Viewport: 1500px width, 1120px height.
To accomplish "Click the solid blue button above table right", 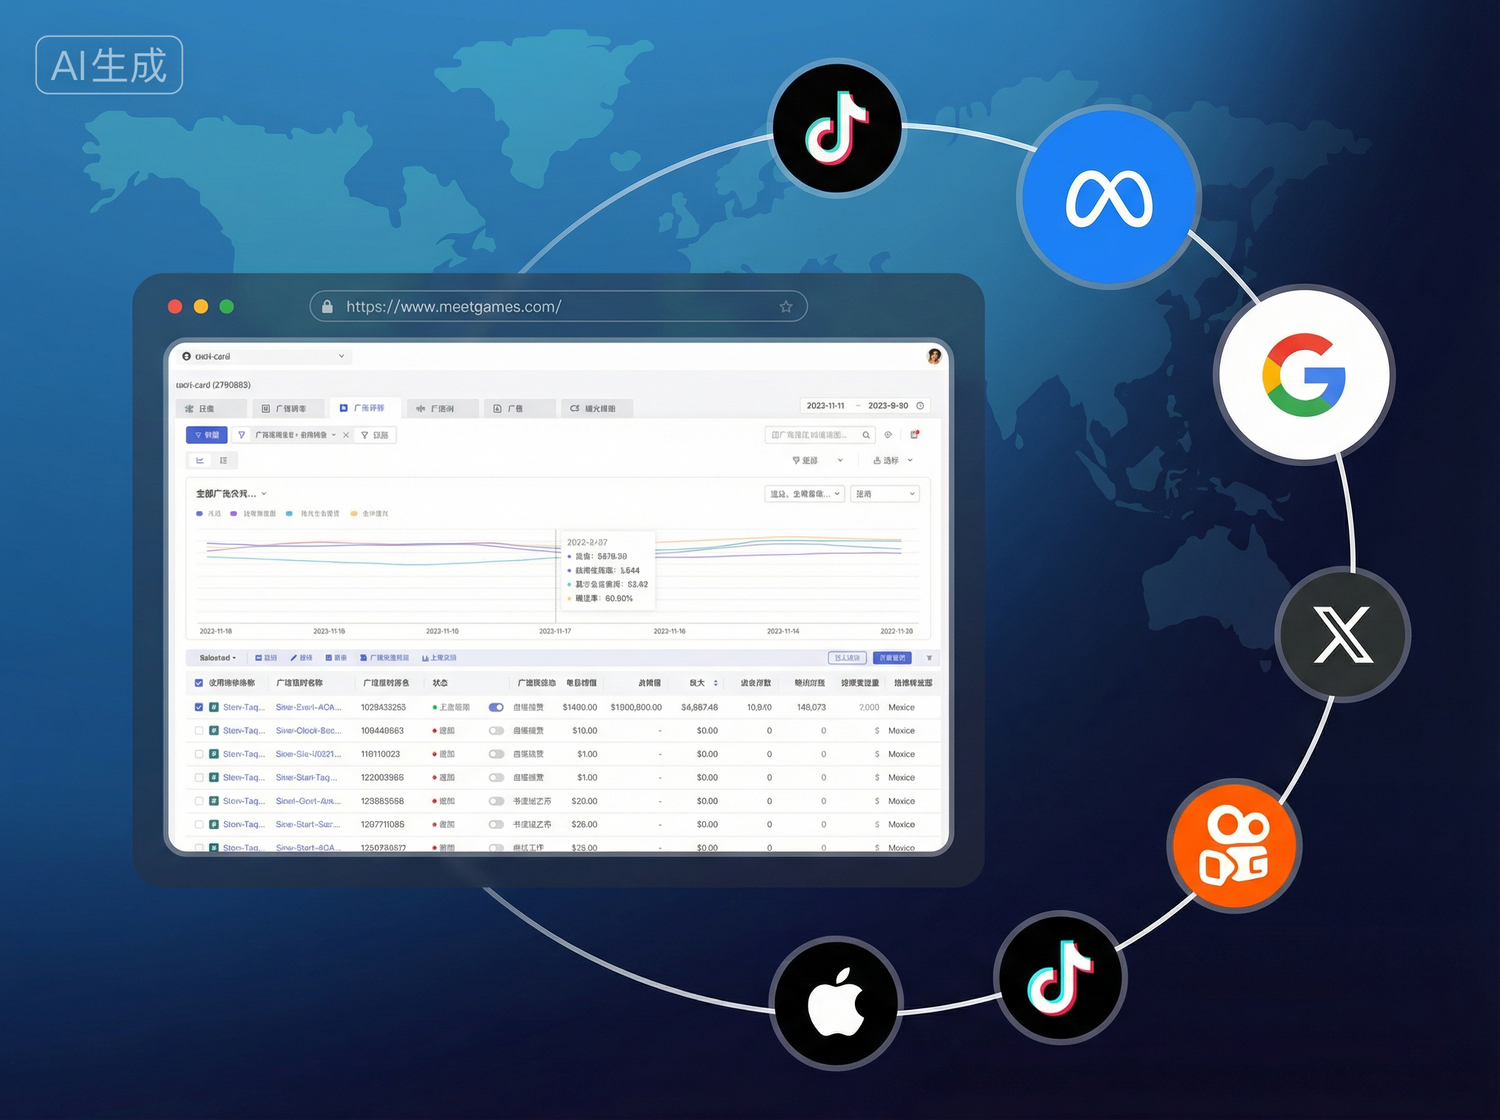I will click(x=892, y=658).
